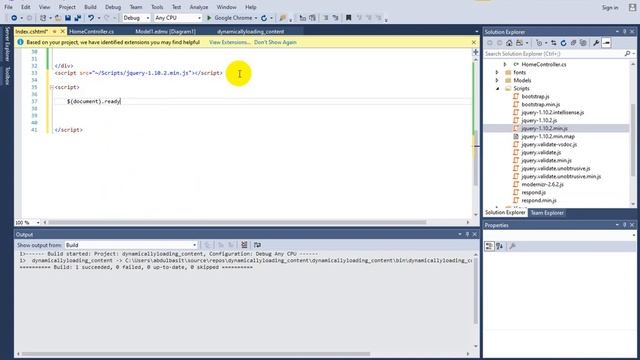
Task: Click Sign in at the top right
Action: coord(610,7)
